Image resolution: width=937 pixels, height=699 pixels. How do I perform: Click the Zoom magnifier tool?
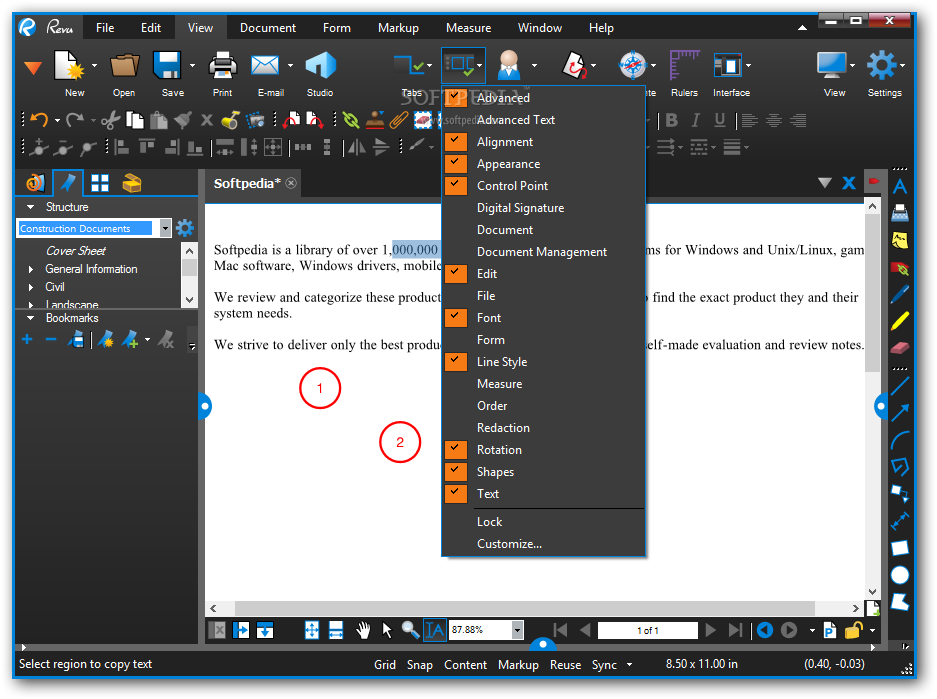click(x=410, y=630)
